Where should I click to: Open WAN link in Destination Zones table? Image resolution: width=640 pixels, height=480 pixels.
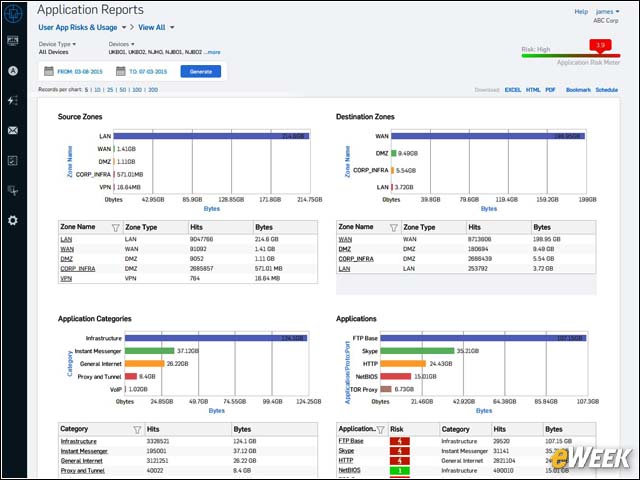[x=345, y=240]
